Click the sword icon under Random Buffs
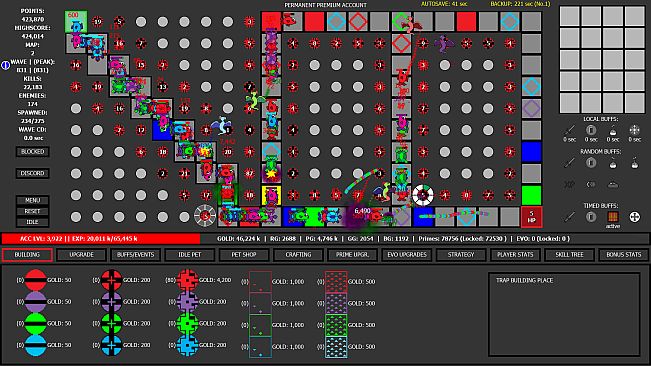 pos(570,163)
